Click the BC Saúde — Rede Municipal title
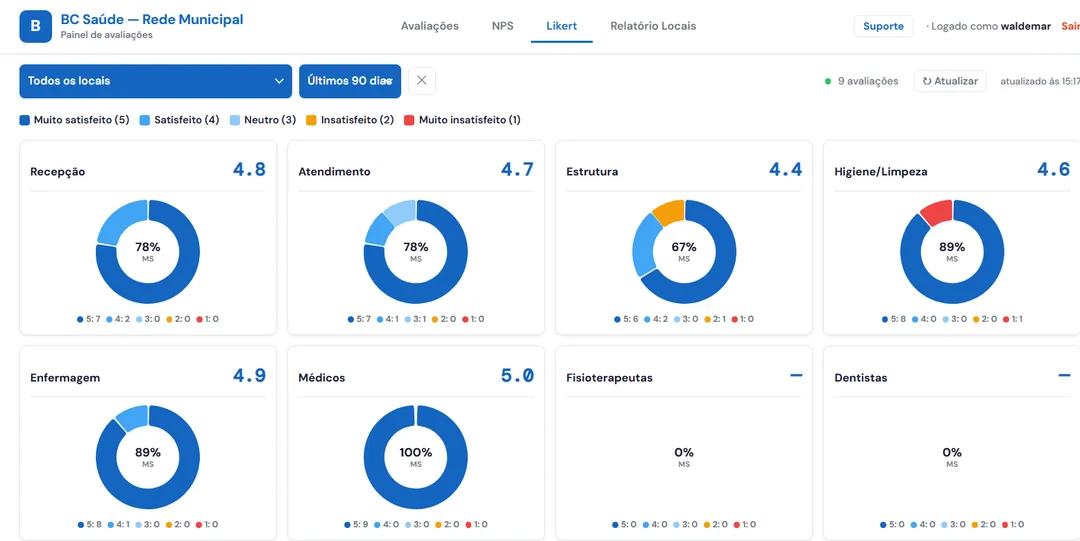 coord(152,19)
